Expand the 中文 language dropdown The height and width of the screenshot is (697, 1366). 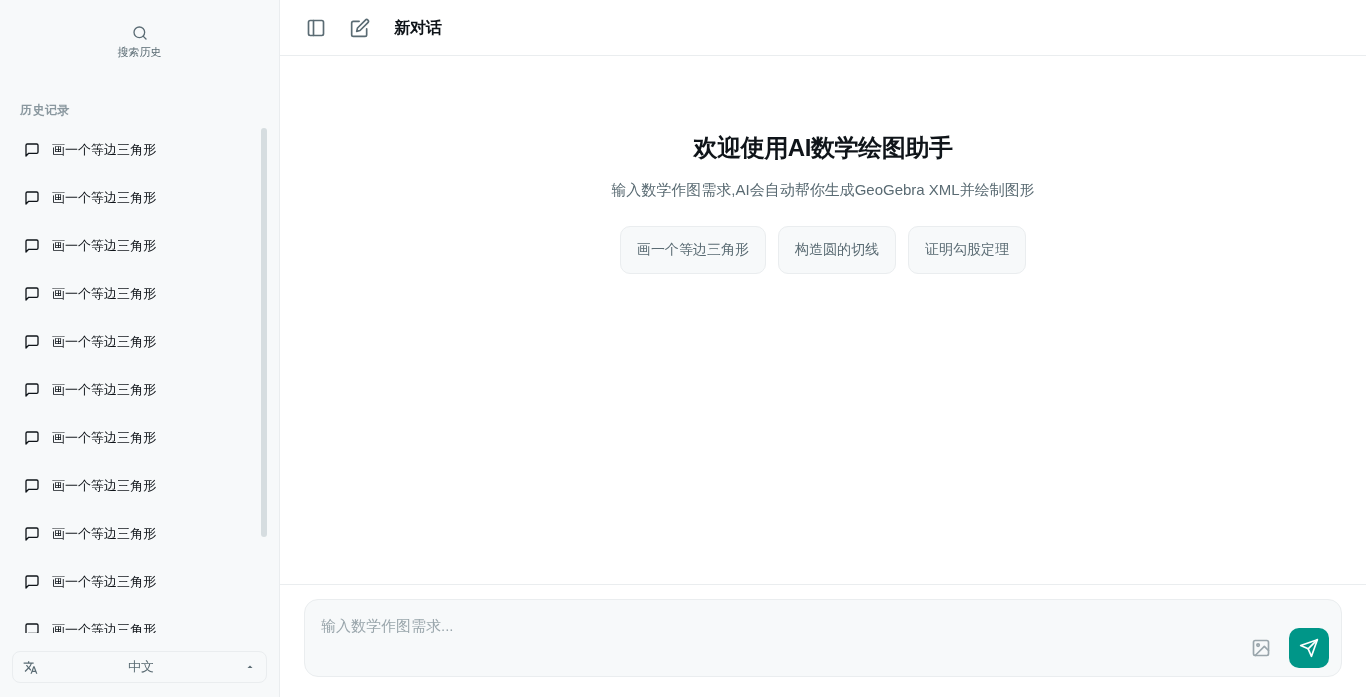(139, 667)
